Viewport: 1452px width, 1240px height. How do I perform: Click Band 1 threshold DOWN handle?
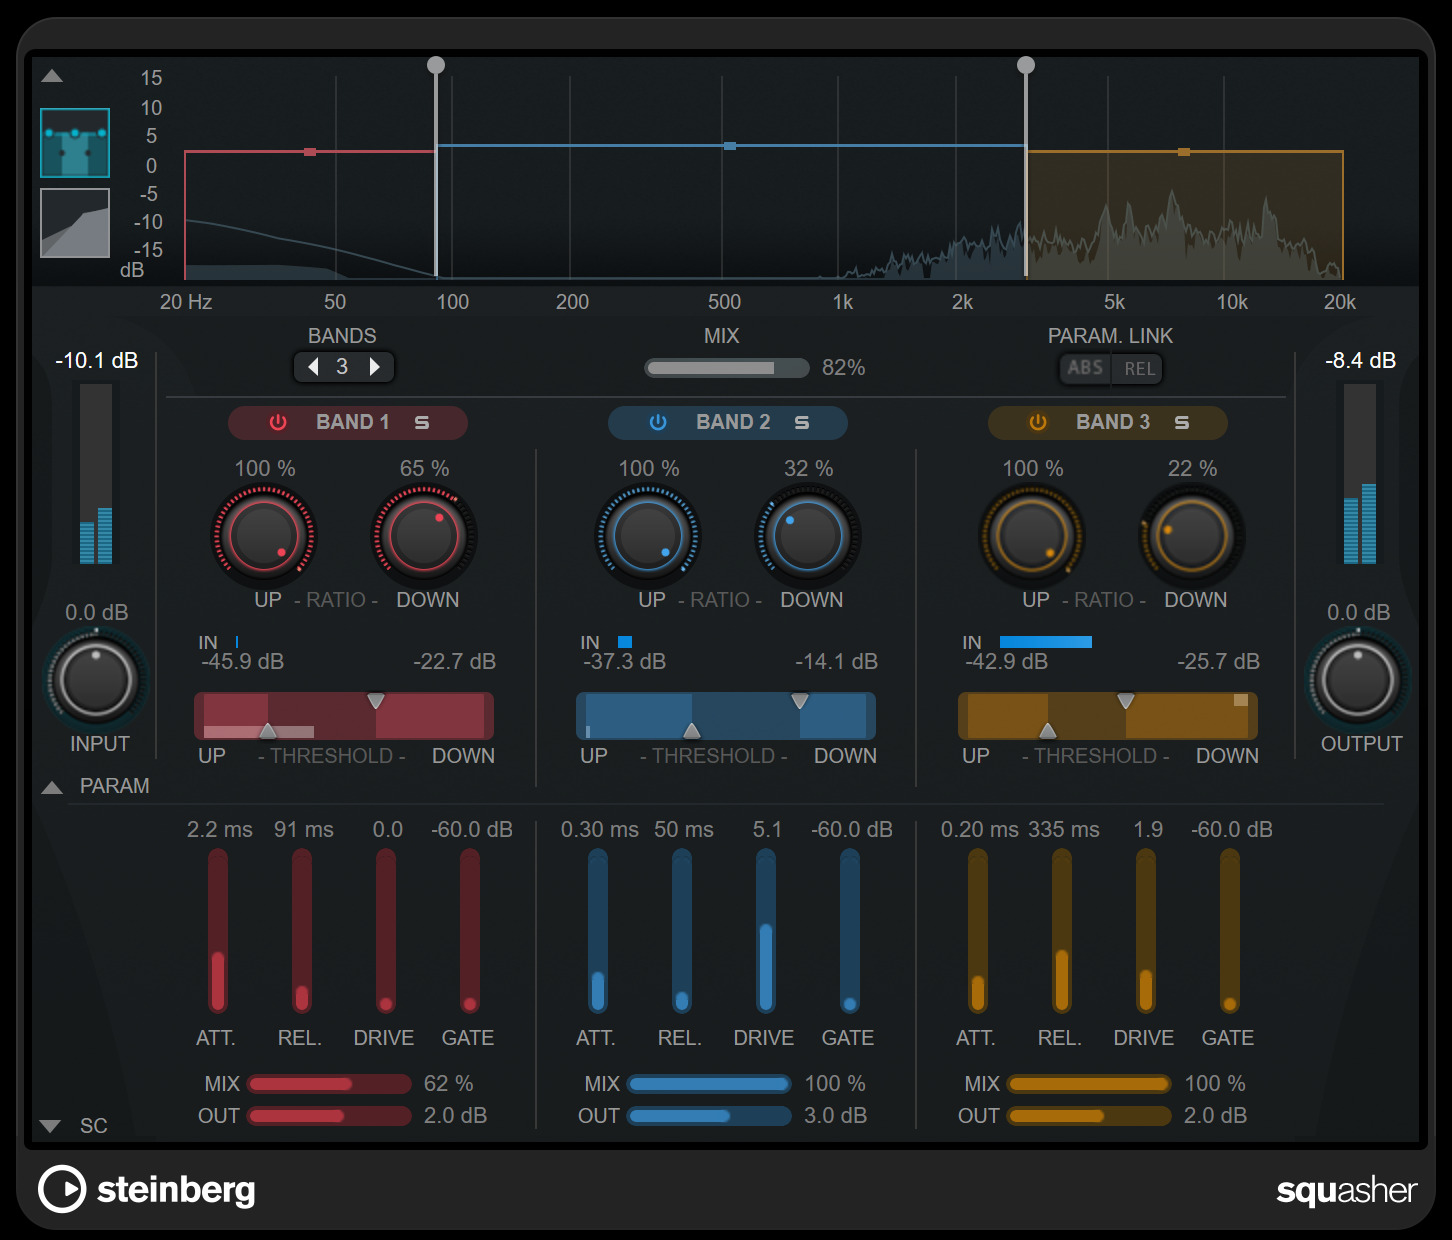click(x=375, y=701)
